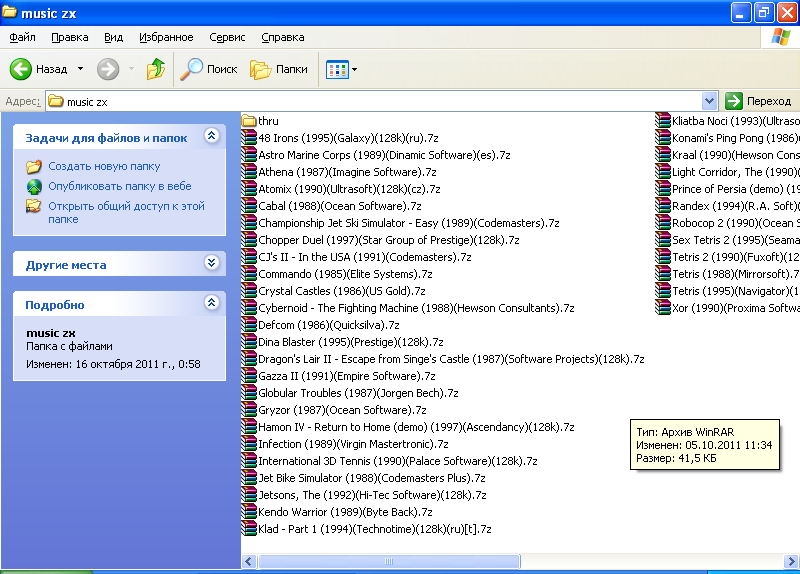Expand the 'Другие места' panel

(x=210, y=263)
